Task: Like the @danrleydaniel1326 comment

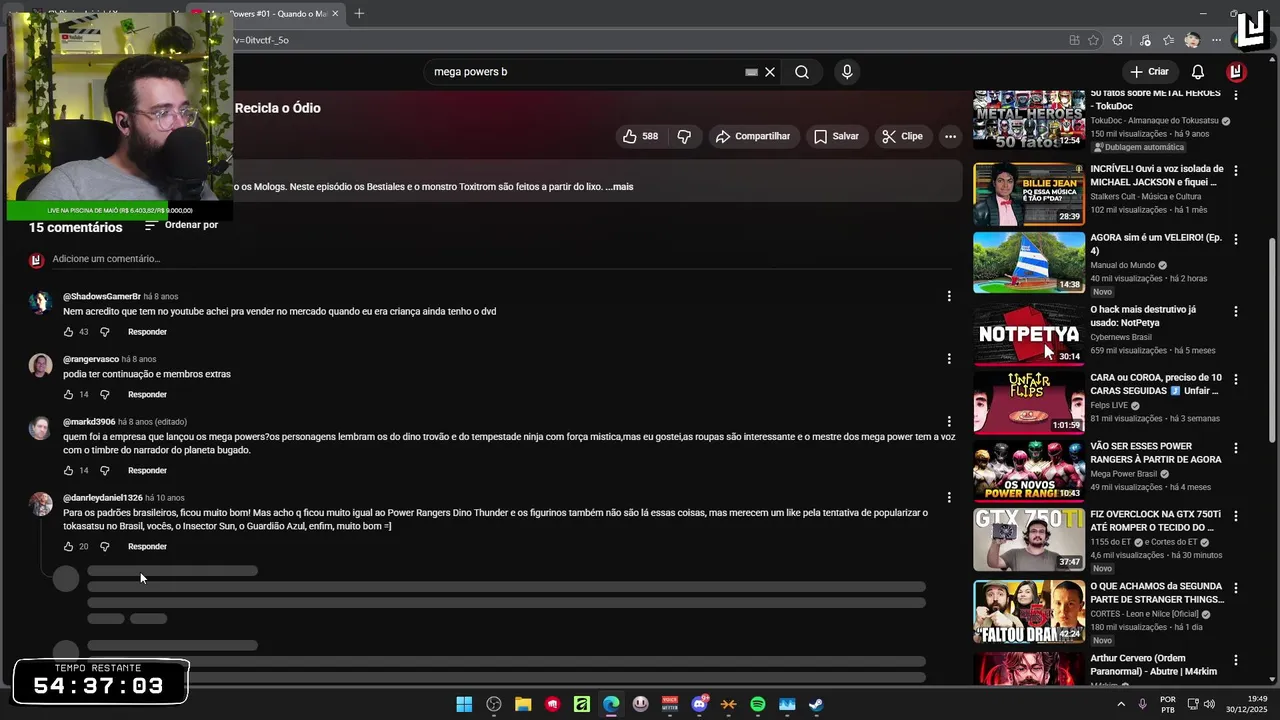Action: pyautogui.click(x=69, y=547)
